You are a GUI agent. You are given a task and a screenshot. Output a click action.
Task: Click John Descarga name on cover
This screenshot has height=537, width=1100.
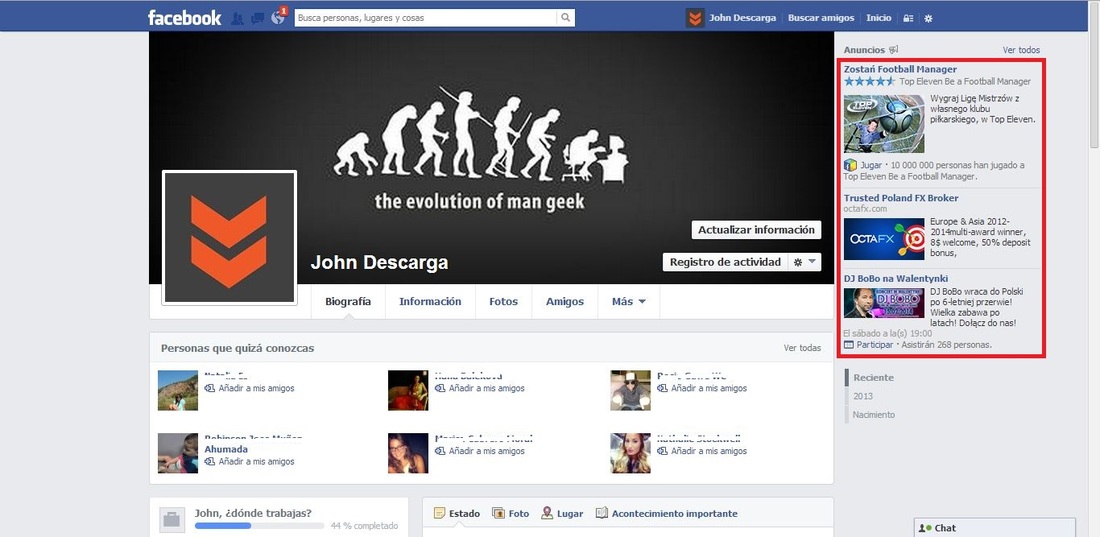pos(380,263)
